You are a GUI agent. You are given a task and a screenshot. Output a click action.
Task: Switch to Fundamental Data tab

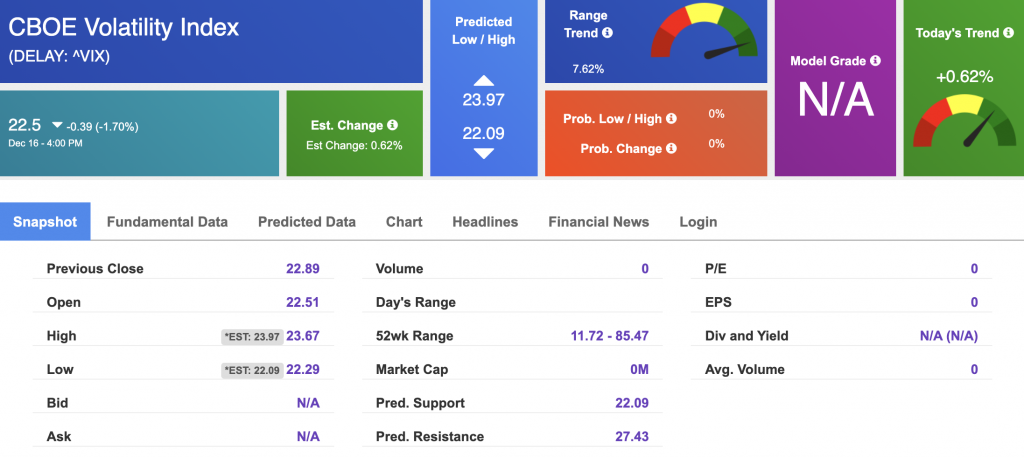point(167,221)
